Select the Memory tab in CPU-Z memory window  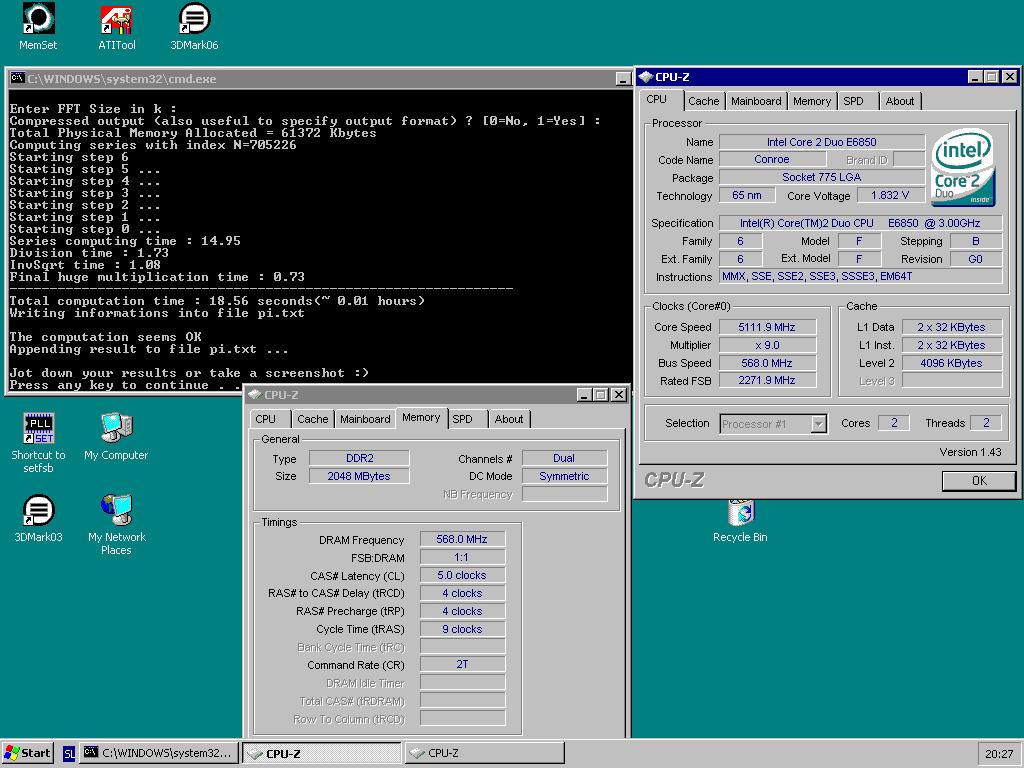click(x=421, y=417)
